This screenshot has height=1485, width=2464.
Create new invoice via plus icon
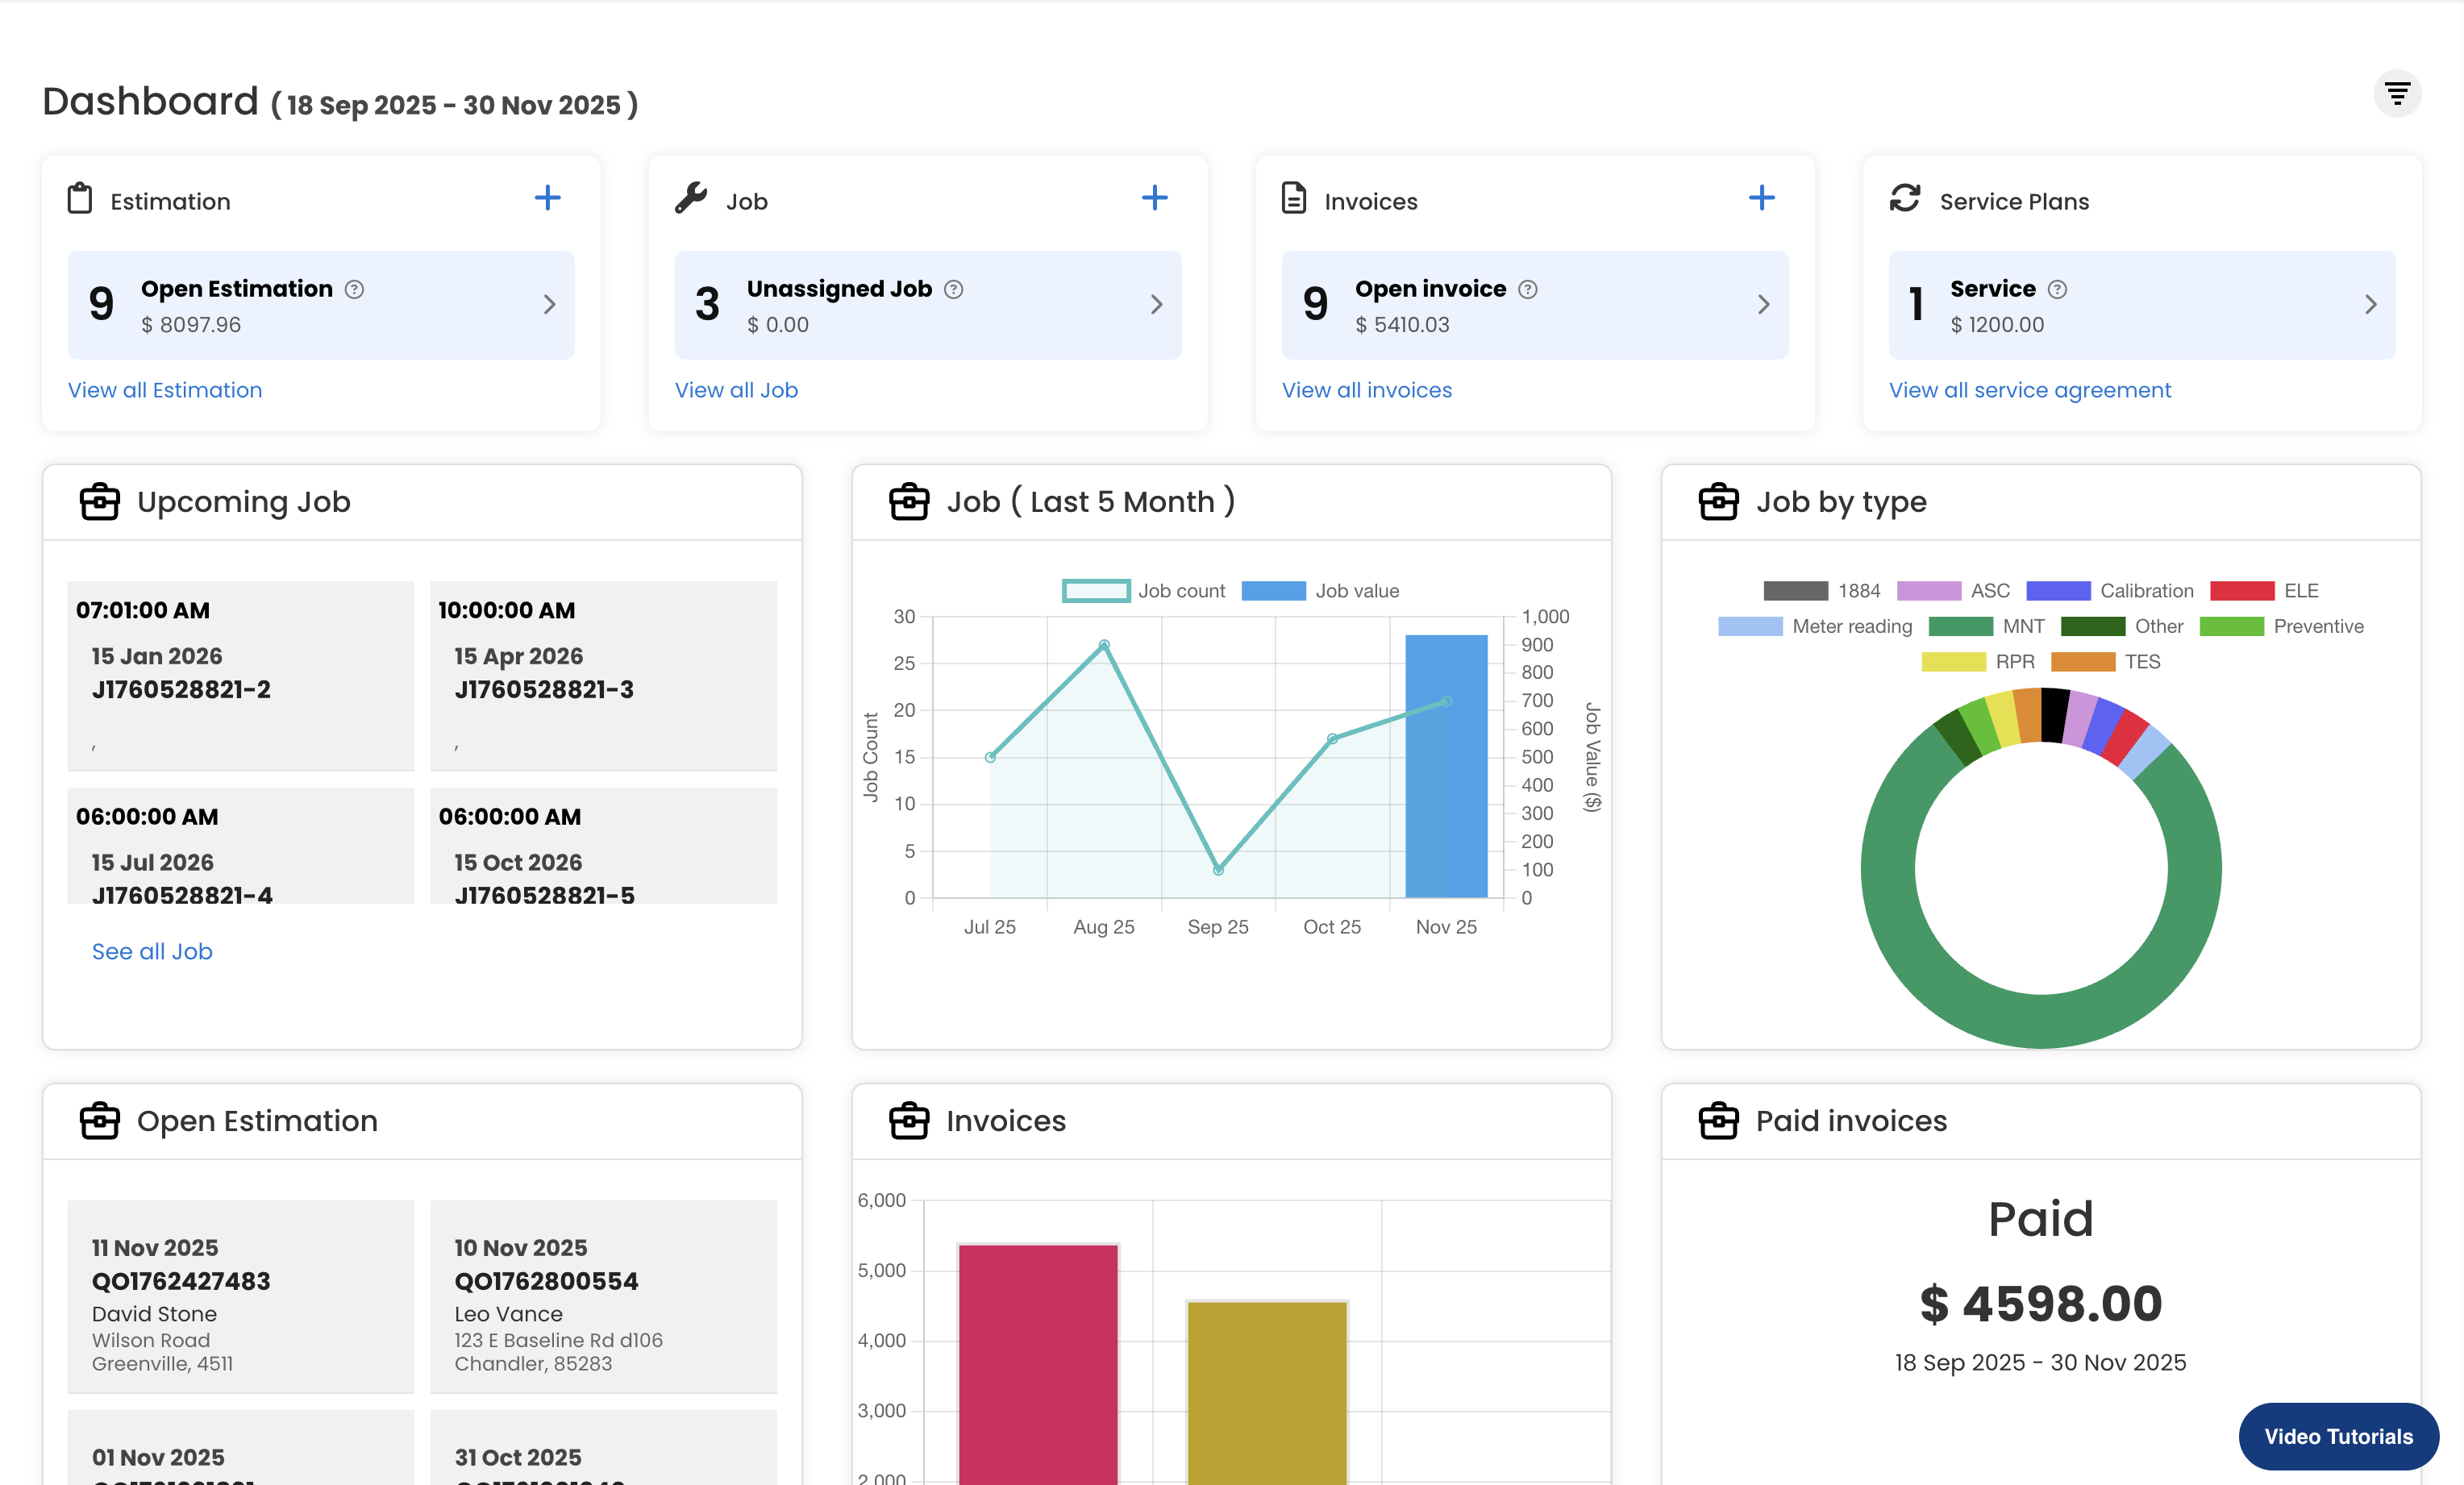(1761, 198)
